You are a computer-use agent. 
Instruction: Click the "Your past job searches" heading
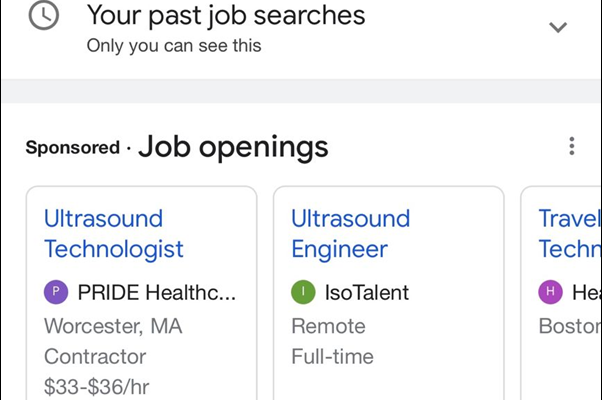[x=226, y=15]
